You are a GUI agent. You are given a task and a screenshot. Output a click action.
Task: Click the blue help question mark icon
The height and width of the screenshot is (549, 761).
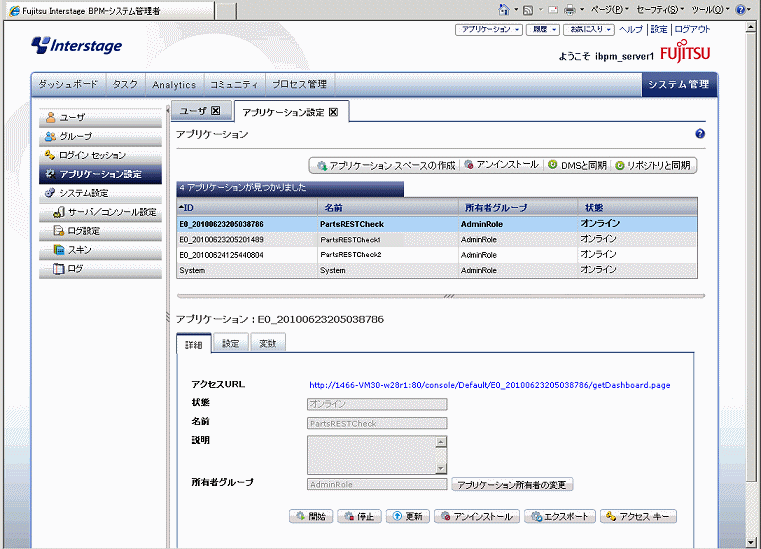click(700, 134)
